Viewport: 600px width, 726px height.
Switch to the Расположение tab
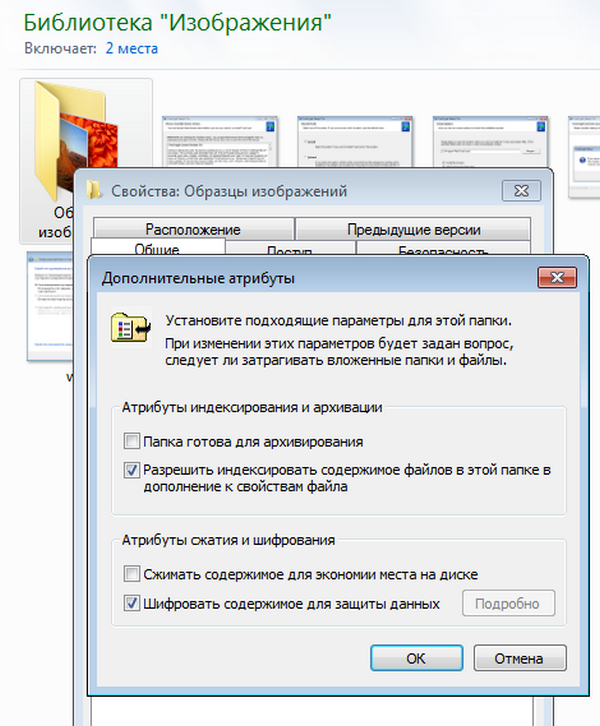pyautogui.click(x=194, y=229)
